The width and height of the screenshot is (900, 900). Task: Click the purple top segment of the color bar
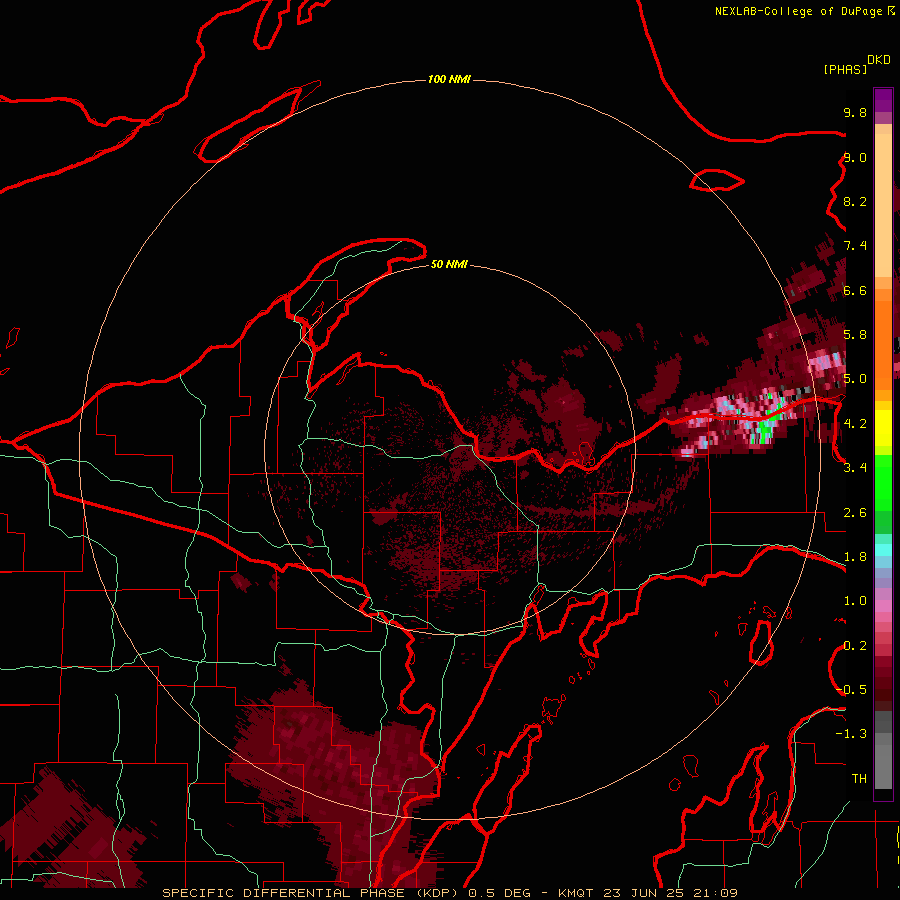(x=883, y=100)
